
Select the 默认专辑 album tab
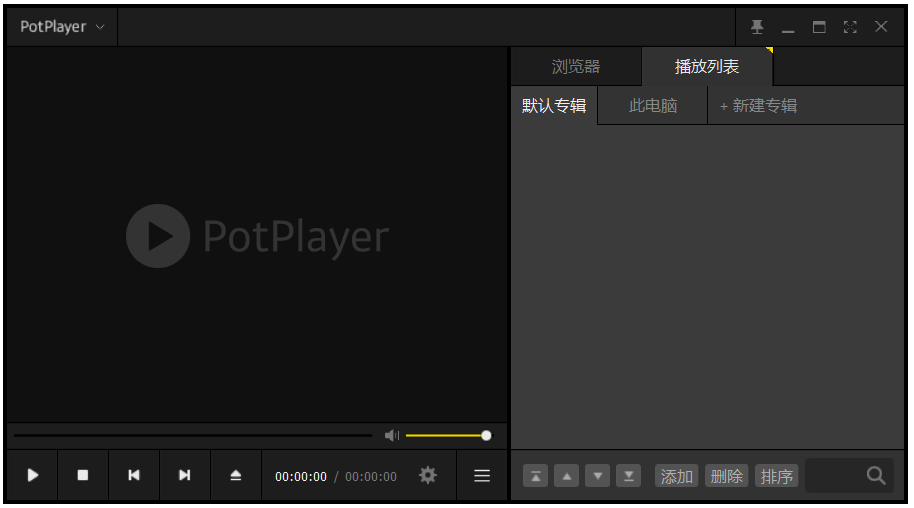pyautogui.click(x=554, y=106)
